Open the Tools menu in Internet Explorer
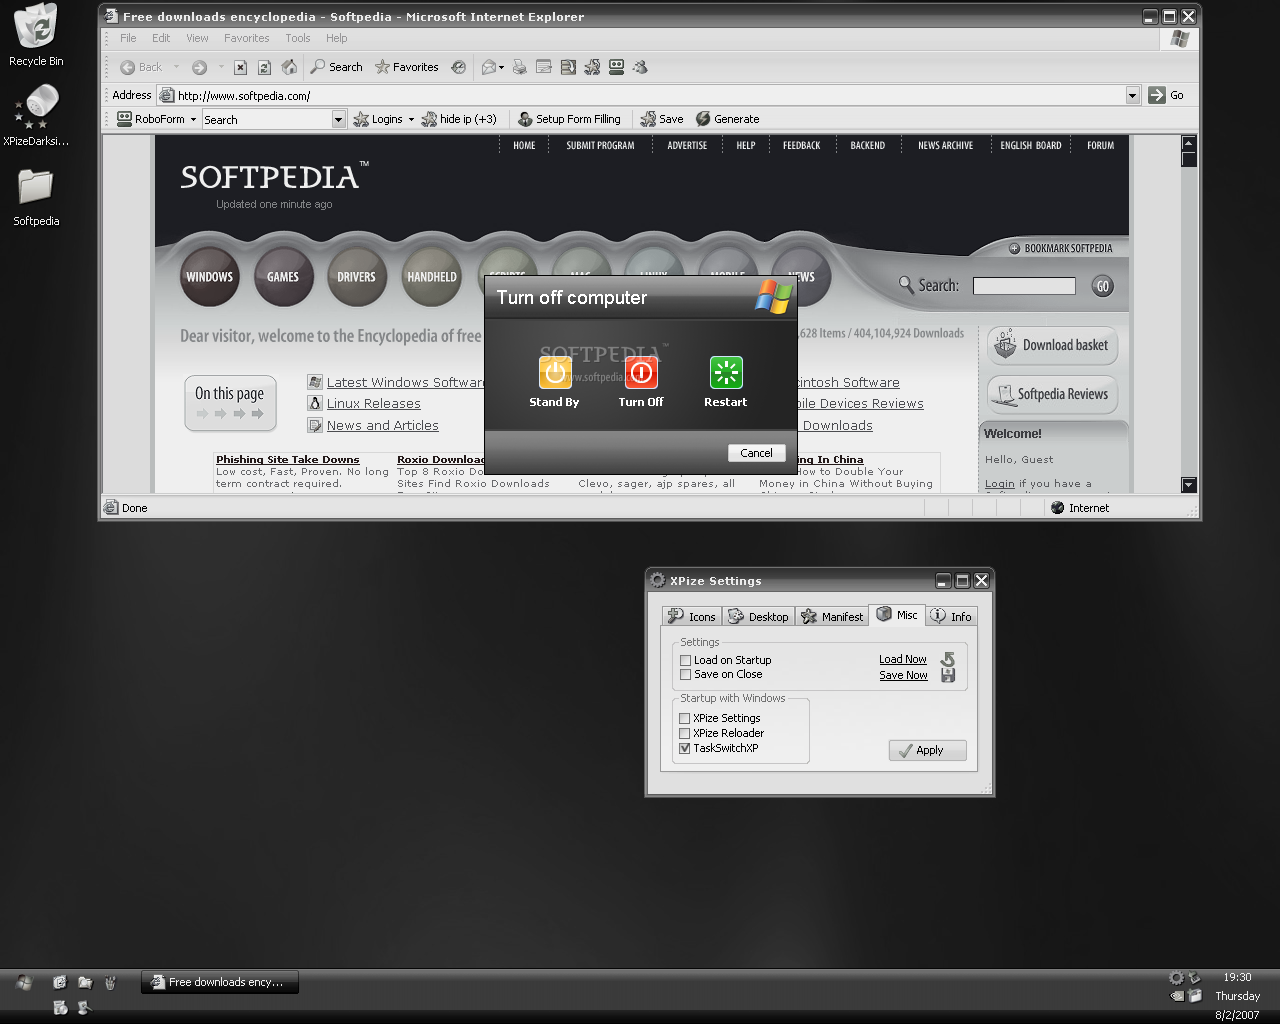 tap(297, 38)
